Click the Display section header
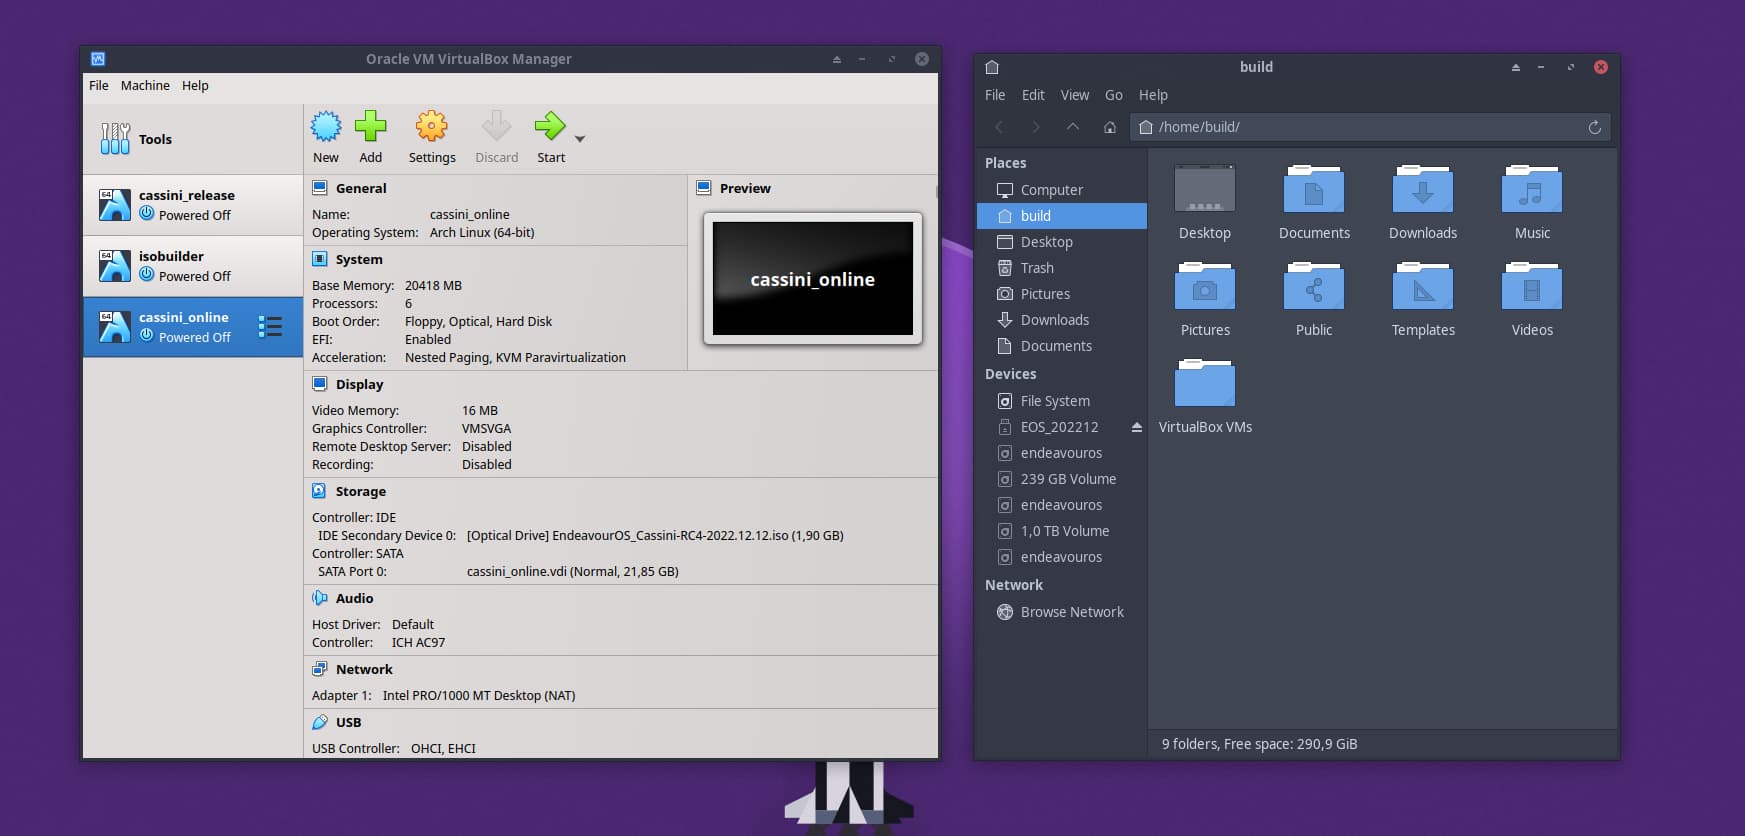The height and width of the screenshot is (836, 1745). [x=359, y=384]
